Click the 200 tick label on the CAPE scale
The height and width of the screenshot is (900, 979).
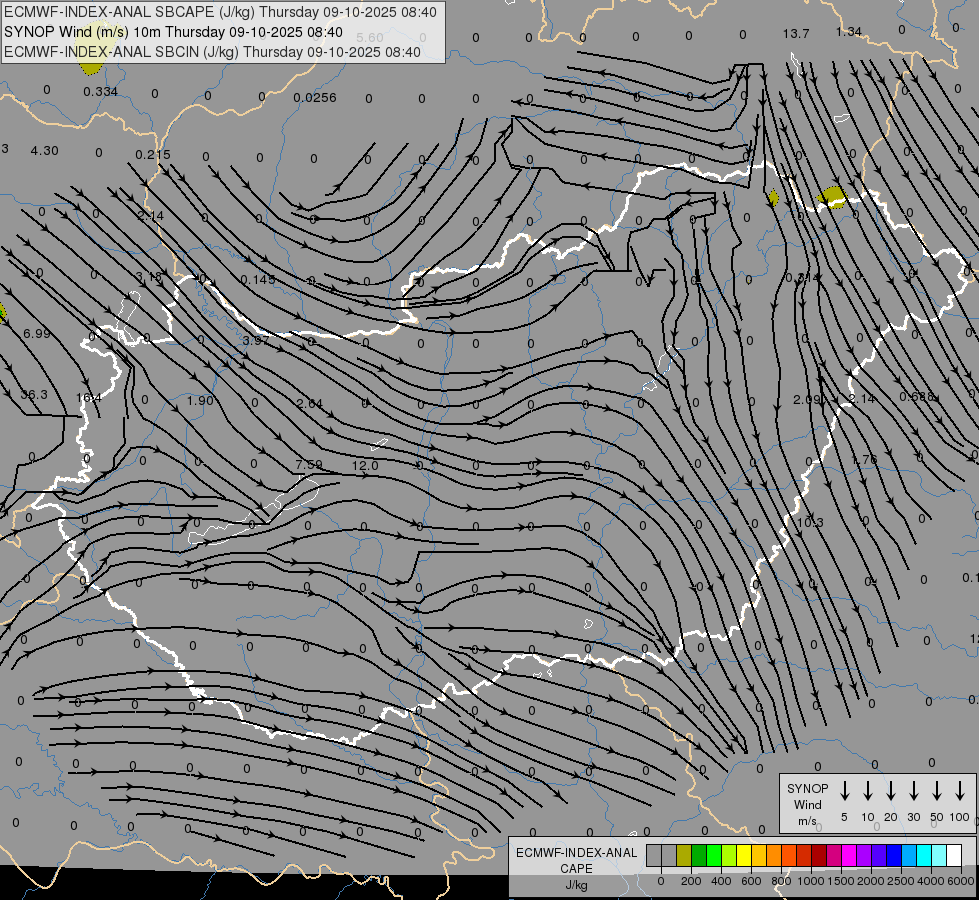(691, 881)
